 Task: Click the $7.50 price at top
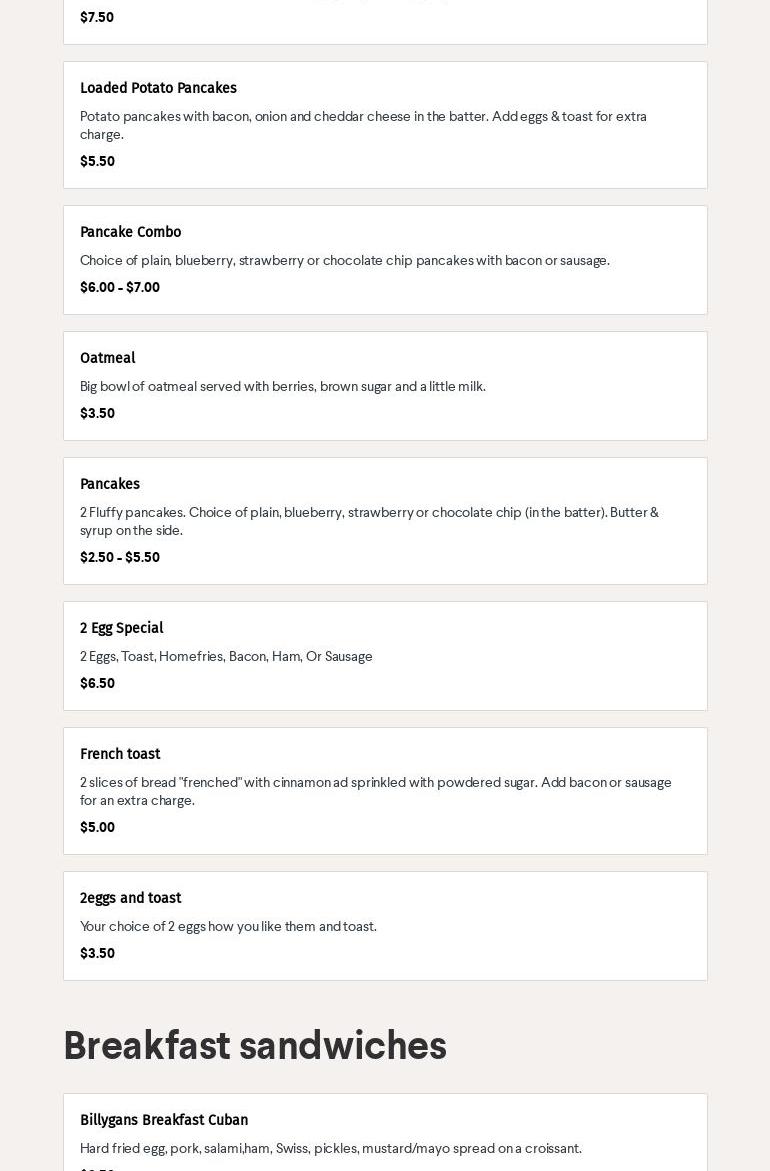click(x=97, y=17)
